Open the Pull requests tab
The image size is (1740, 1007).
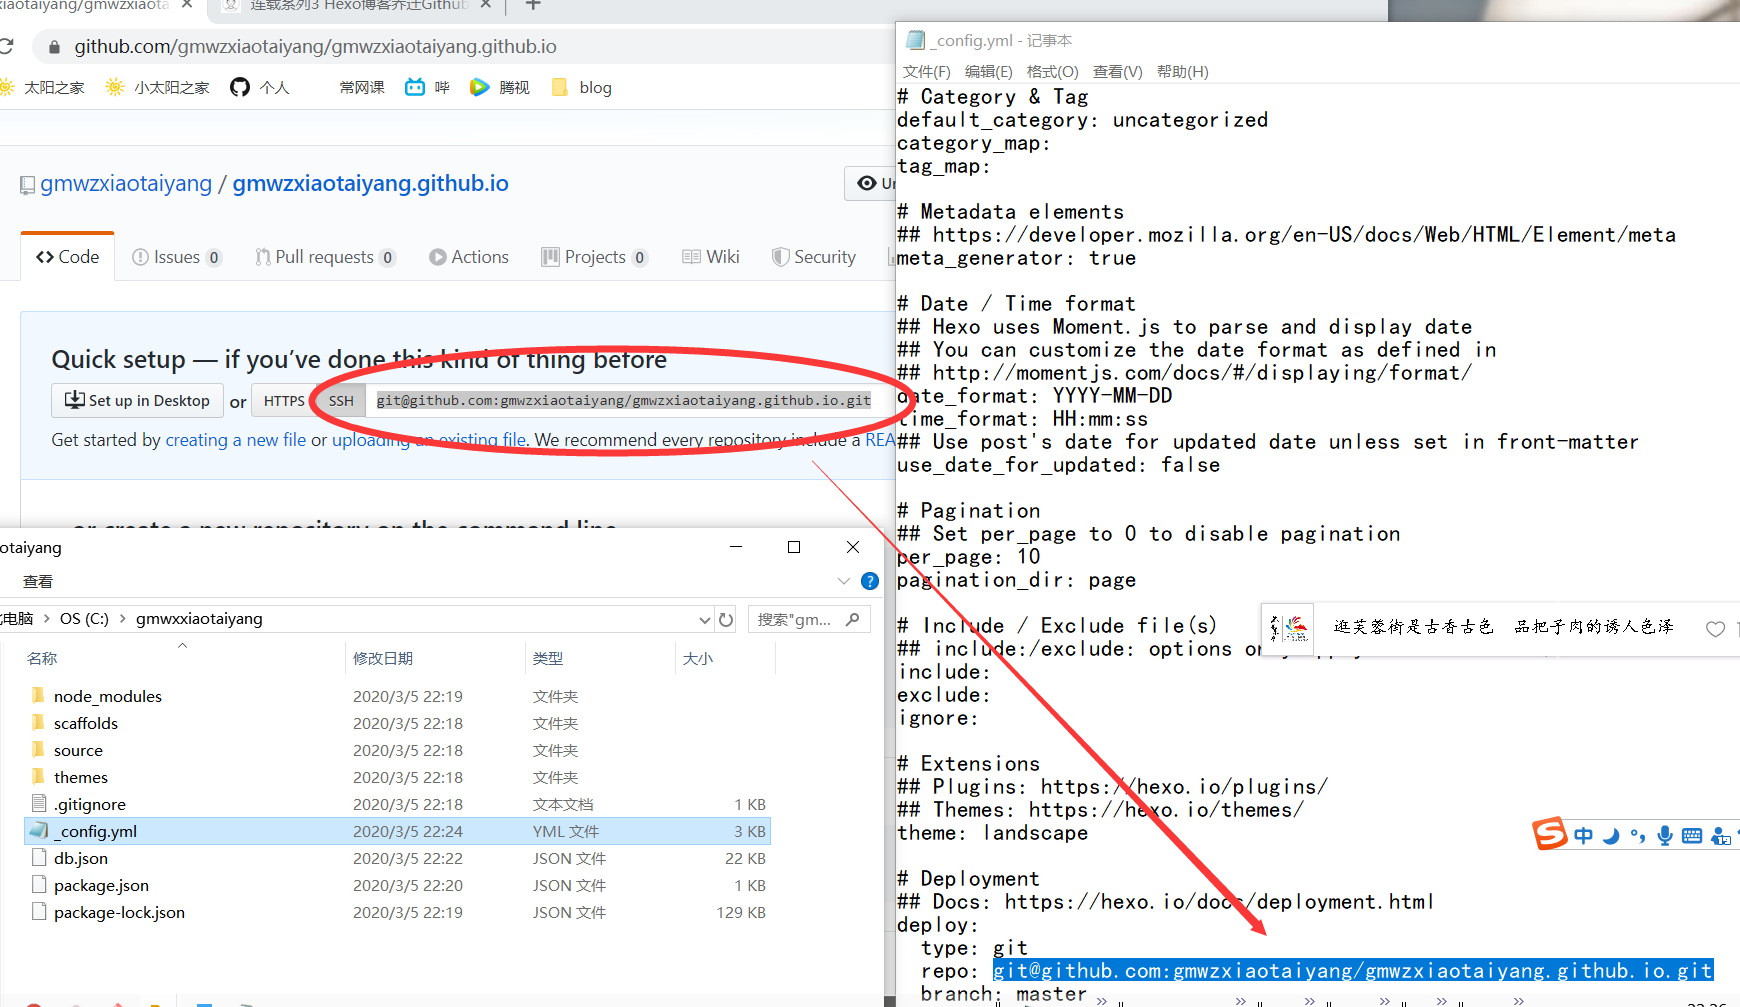[325, 257]
